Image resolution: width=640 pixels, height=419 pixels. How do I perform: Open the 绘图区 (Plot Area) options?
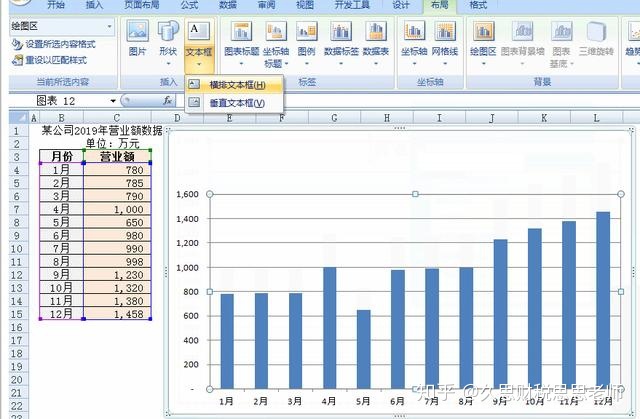pos(483,43)
